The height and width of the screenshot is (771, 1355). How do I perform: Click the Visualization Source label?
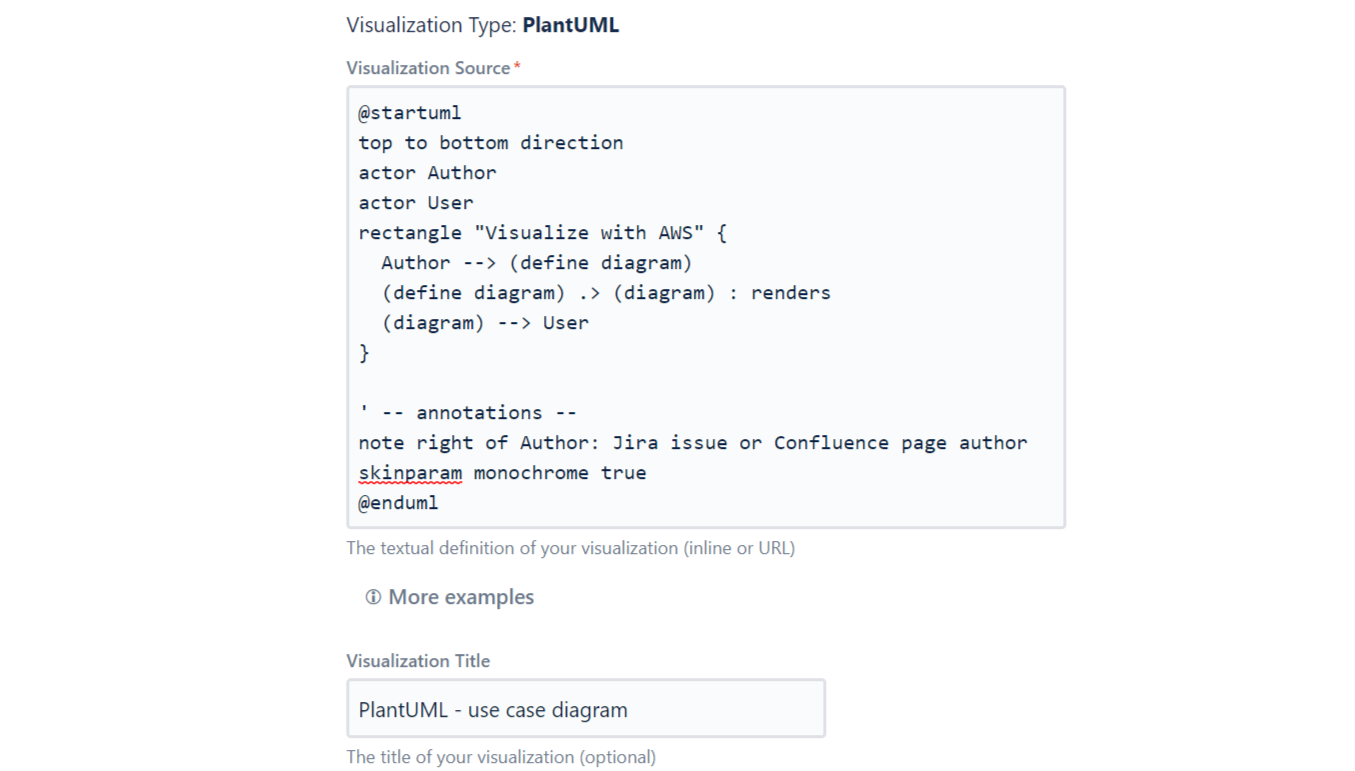(428, 68)
